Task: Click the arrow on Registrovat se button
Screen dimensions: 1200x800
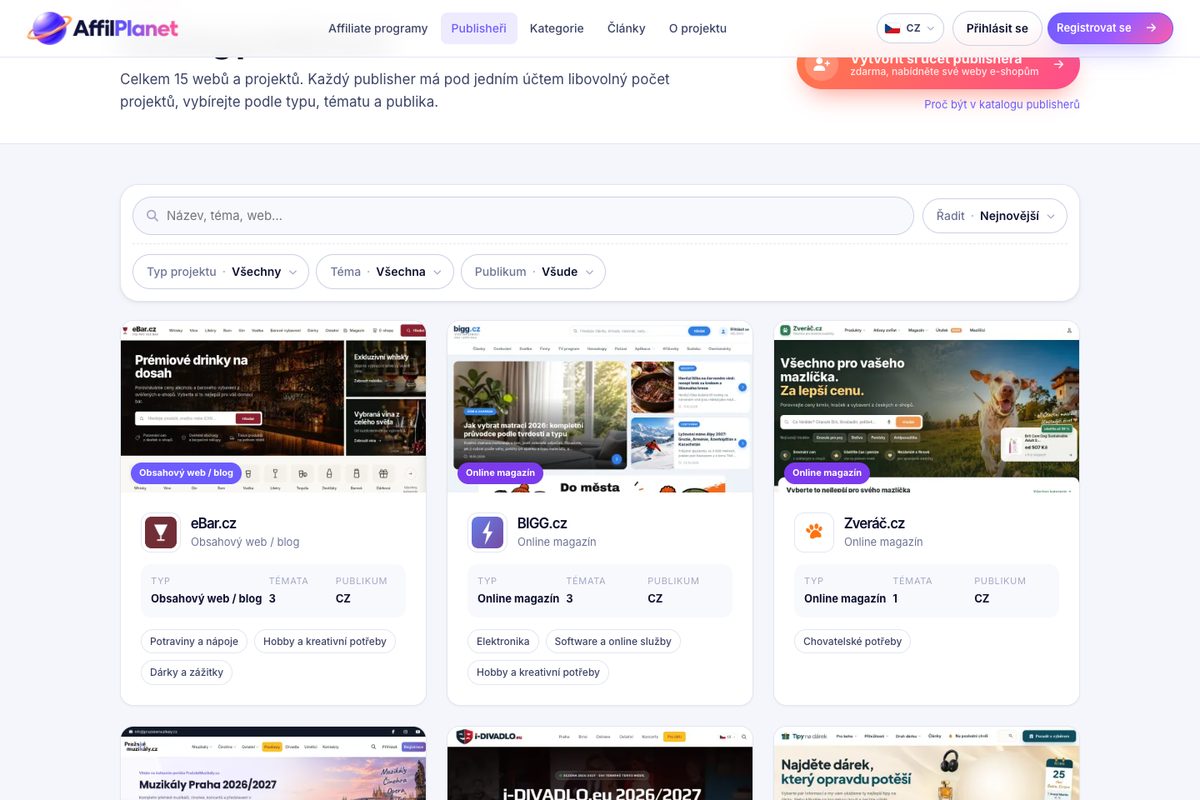Action: (1152, 28)
